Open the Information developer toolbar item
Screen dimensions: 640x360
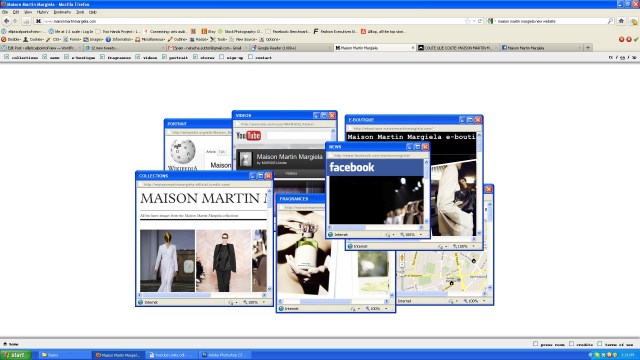[x=120, y=40]
